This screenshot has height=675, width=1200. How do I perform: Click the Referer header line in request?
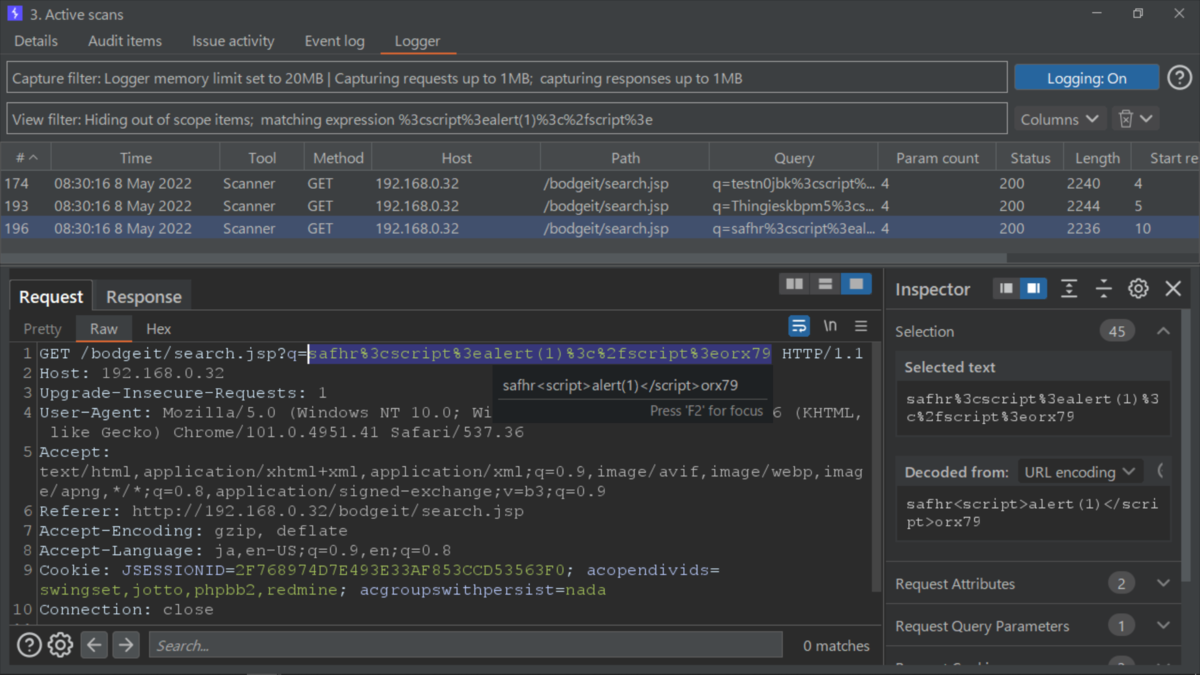click(281, 511)
